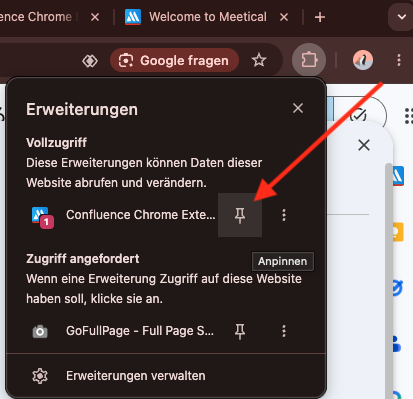Bookmark this page with the star icon
Image resolution: width=413 pixels, height=399 pixels.
[259, 60]
